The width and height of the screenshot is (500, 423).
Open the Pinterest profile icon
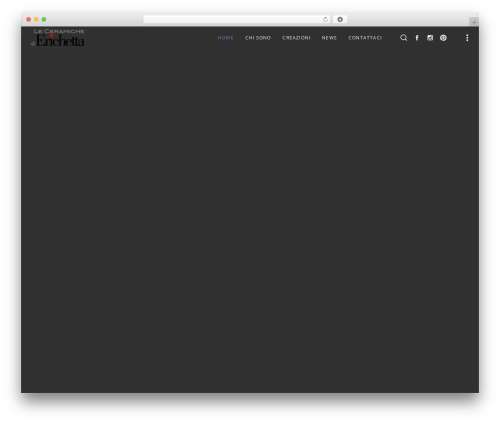(x=443, y=38)
